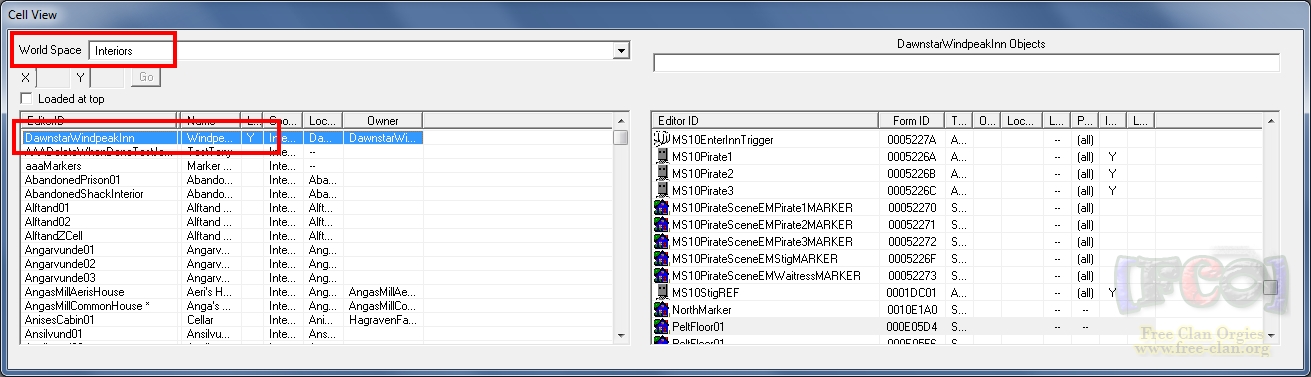Sort objects list by T... column header
Image resolution: width=1311 pixels, height=377 pixels.
click(x=958, y=121)
